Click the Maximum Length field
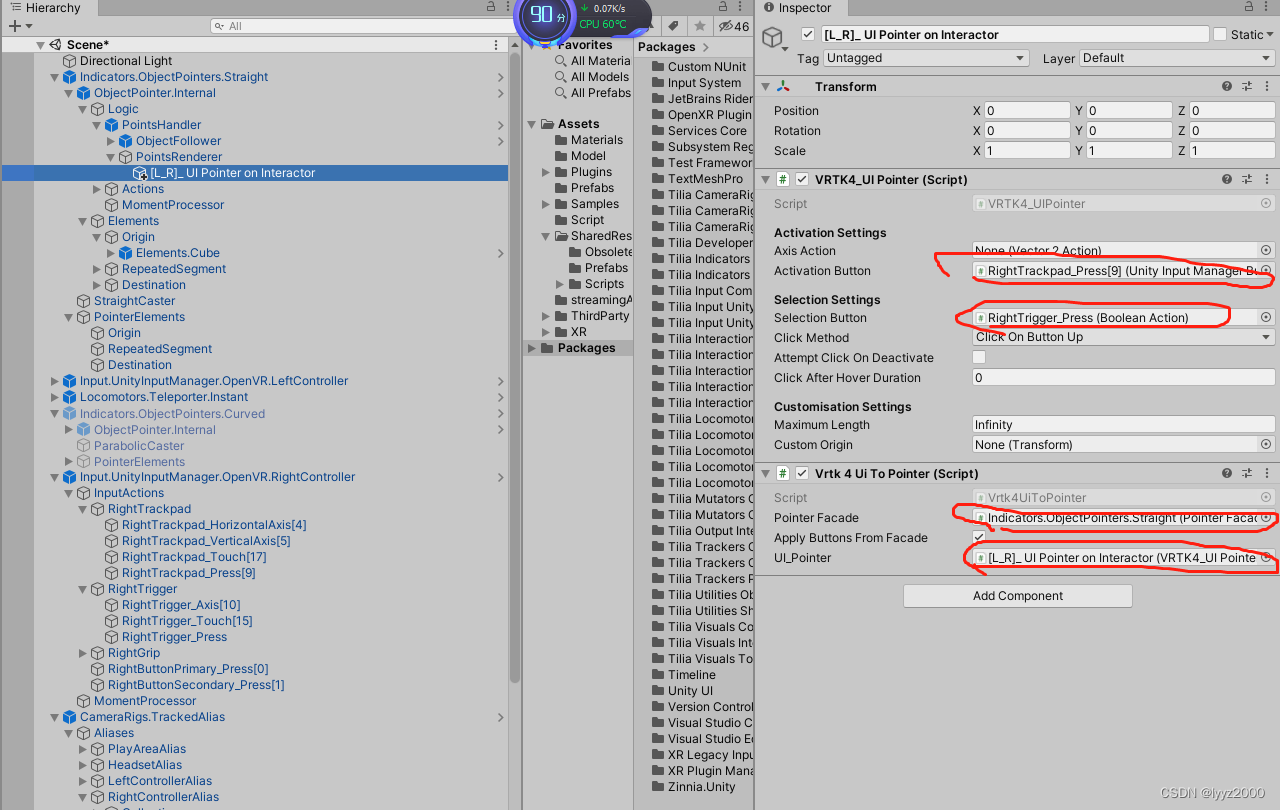The width and height of the screenshot is (1280, 810). 1124,425
